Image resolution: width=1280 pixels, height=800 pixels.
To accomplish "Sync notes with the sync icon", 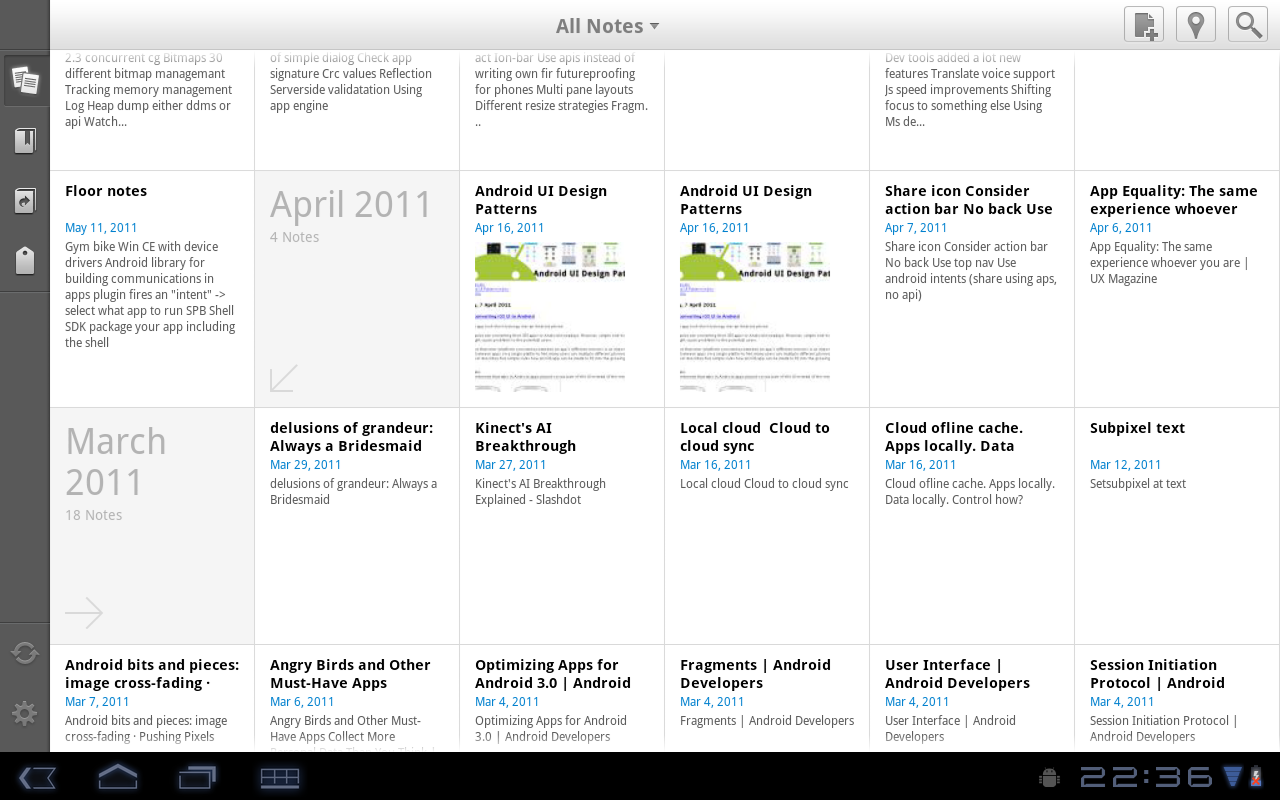I will pyautogui.click(x=25, y=654).
